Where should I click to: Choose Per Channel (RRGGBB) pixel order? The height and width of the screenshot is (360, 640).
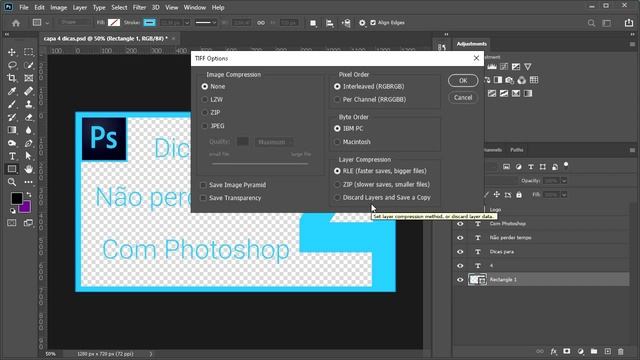point(337,100)
